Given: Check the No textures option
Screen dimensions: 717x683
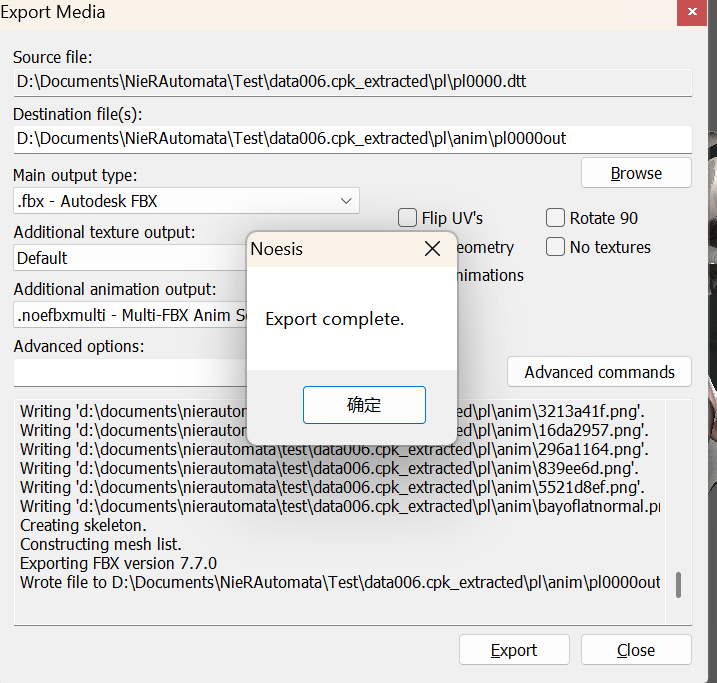Looking at the screenshot, I should pos(556,247).
